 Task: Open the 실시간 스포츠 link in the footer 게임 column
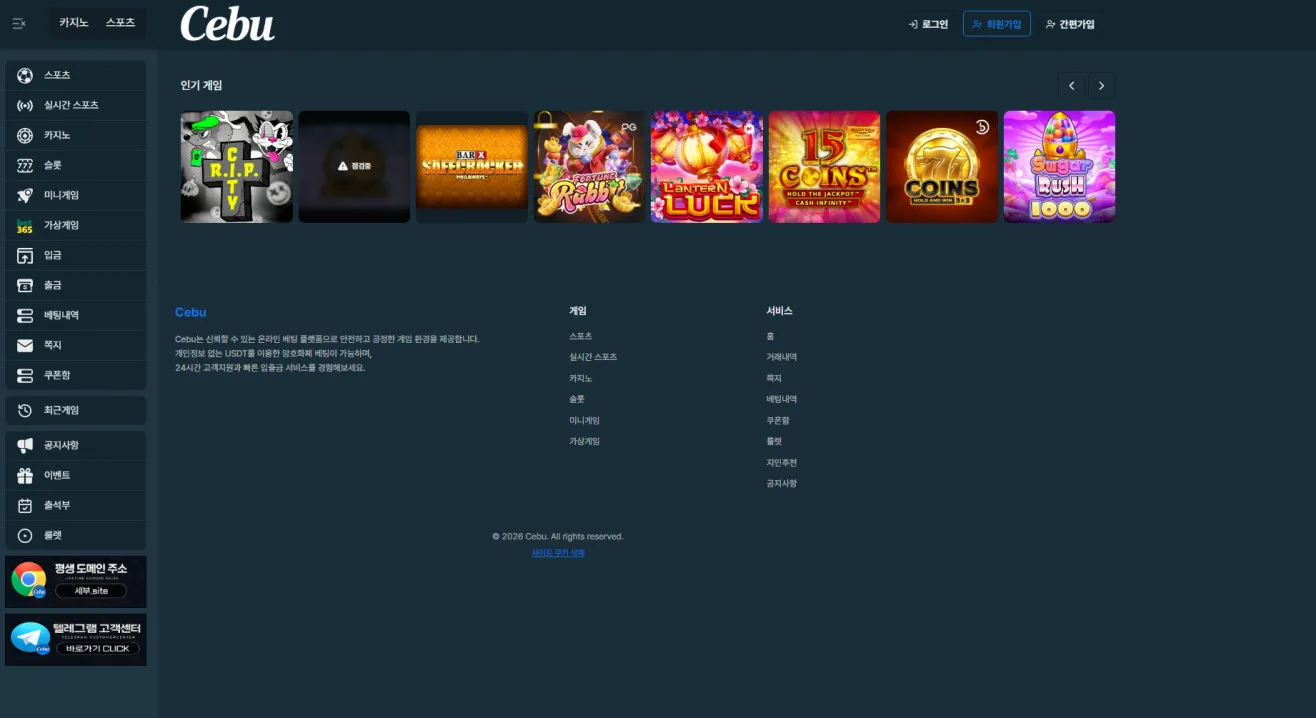pyautogui.click(x=593, y=357)
